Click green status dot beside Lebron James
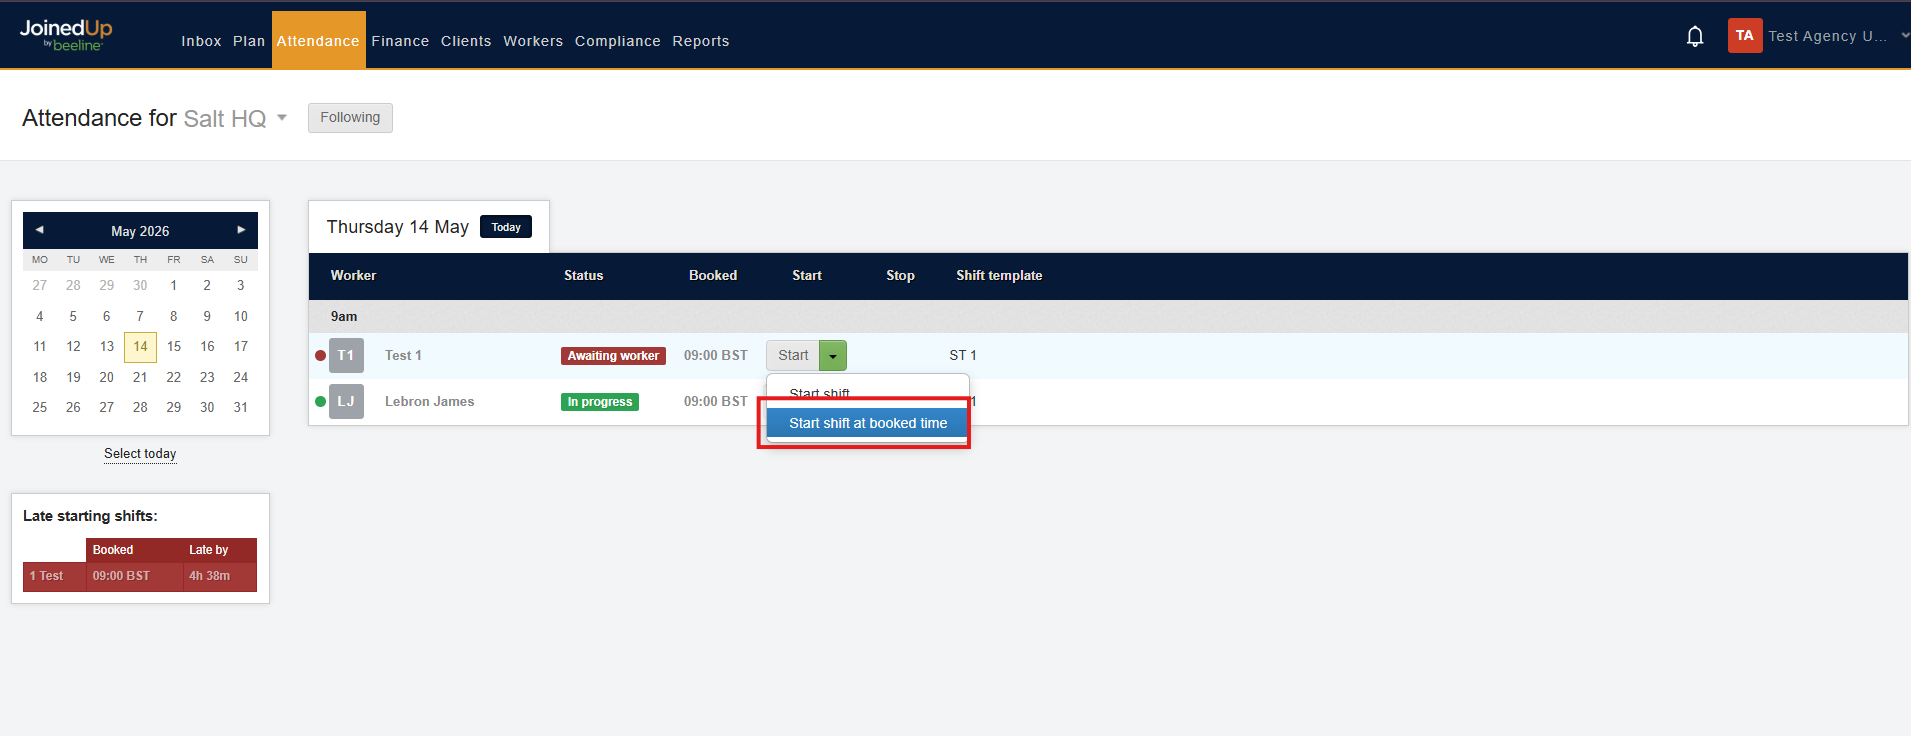 [x=320, y=401]
